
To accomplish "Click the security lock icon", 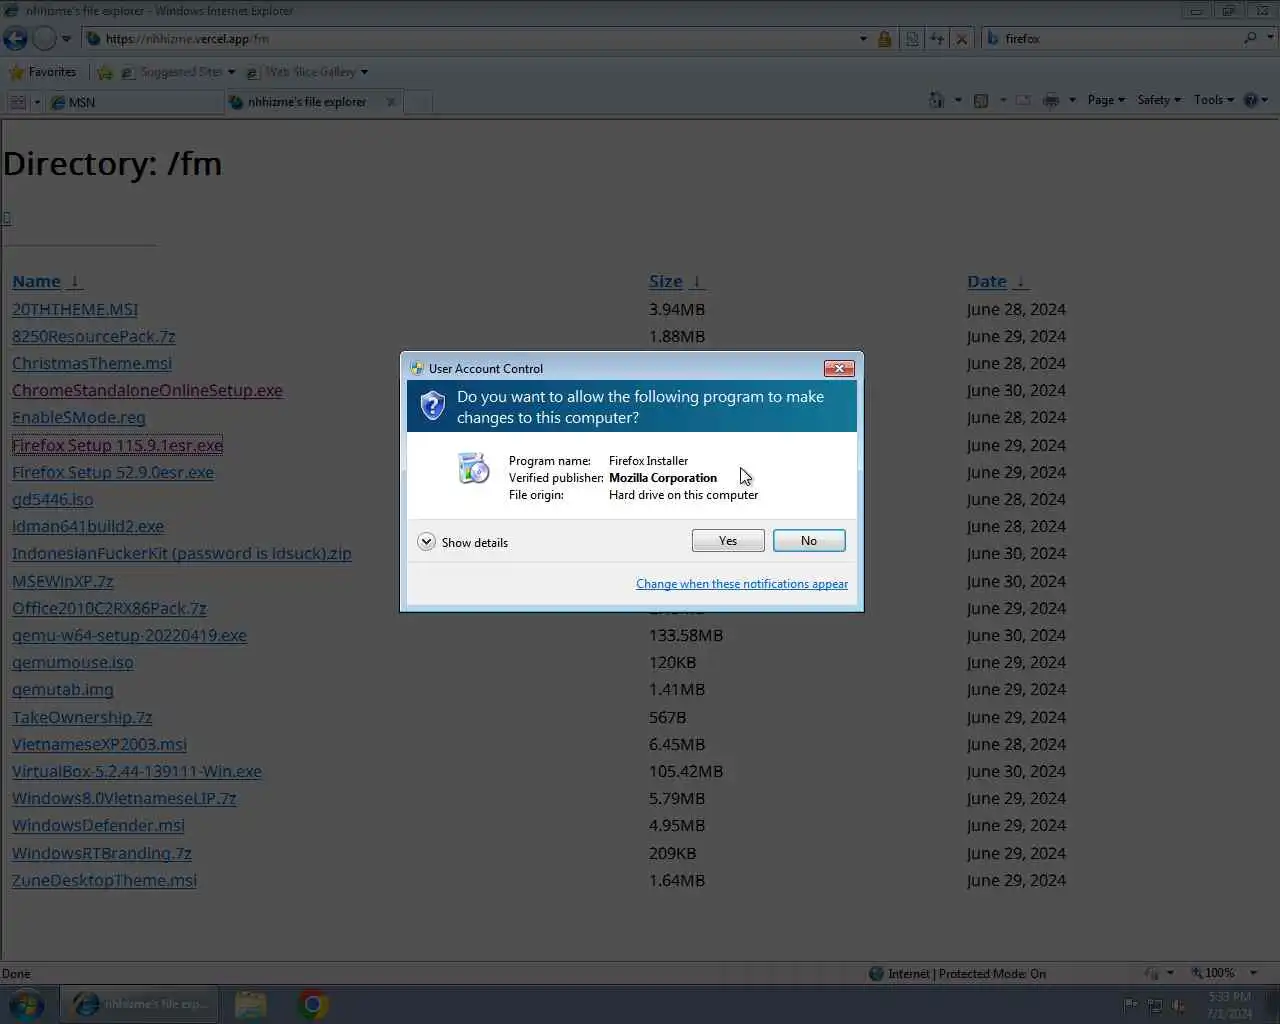I will (x=885, y=39).
